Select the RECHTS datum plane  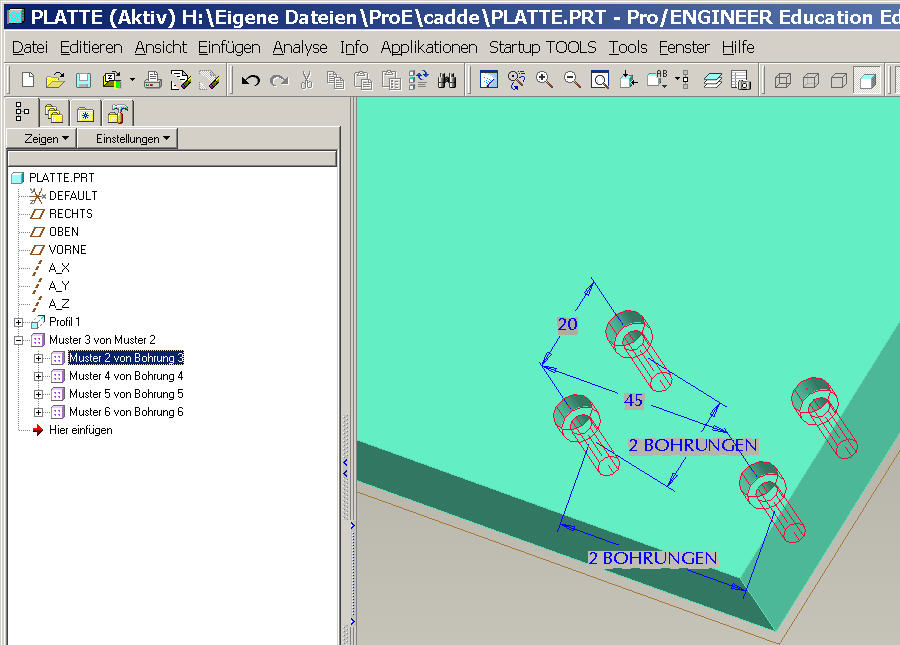coord(71,213)
